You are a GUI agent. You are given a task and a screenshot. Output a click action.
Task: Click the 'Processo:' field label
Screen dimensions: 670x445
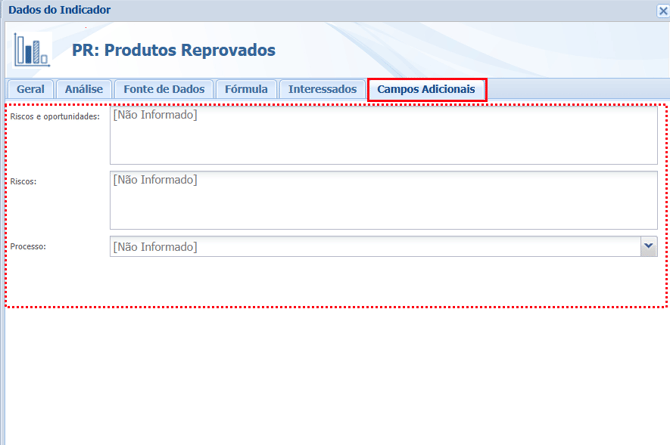click(x=28, y=245)
